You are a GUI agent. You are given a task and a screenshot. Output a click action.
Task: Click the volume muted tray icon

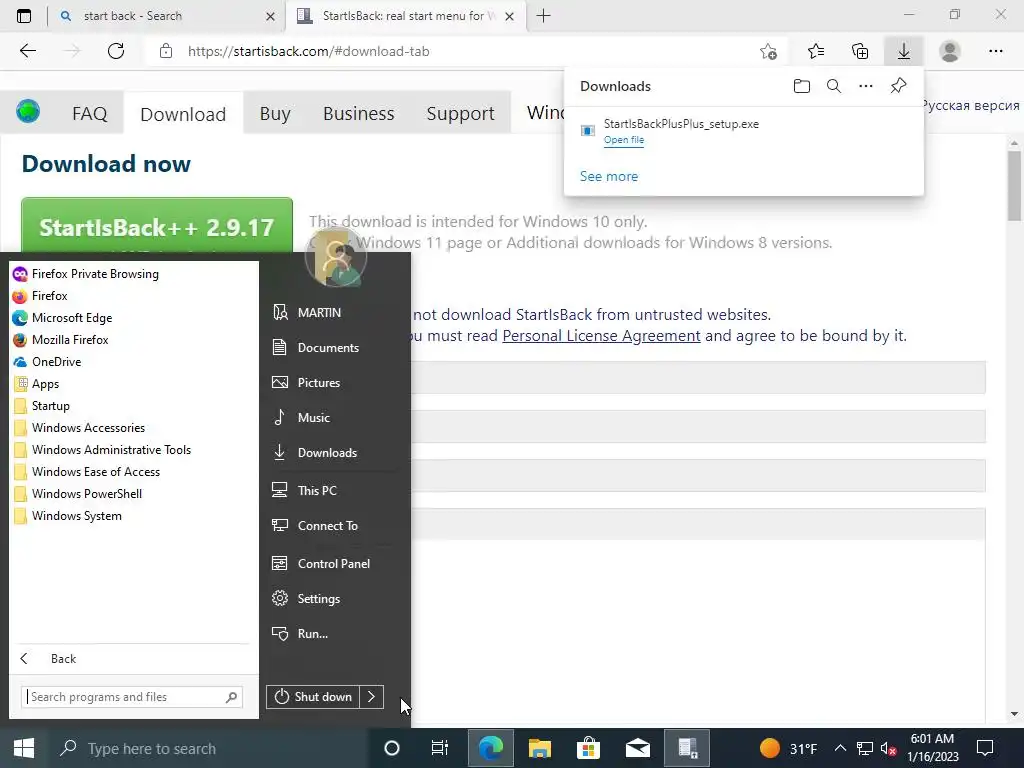click(888, 748)
